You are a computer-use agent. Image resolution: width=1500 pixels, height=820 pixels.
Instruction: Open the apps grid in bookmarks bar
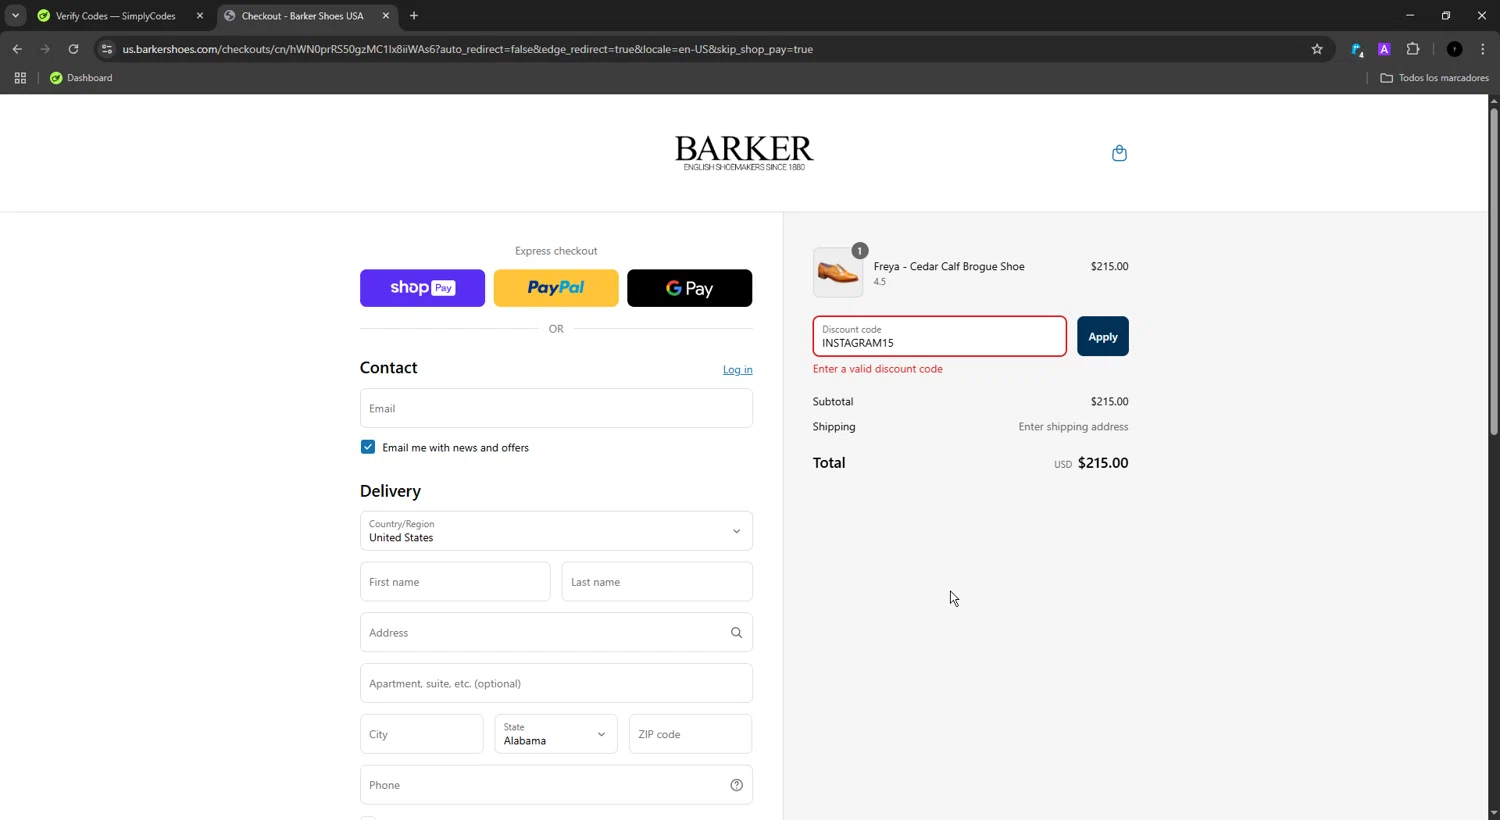(x=20, y=78)
